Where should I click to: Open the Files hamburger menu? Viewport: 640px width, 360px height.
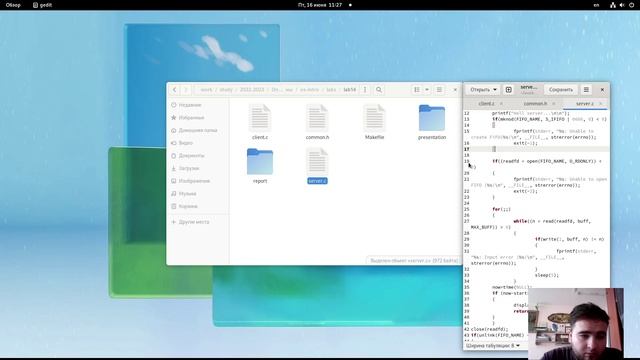click(x=439, y=90)
